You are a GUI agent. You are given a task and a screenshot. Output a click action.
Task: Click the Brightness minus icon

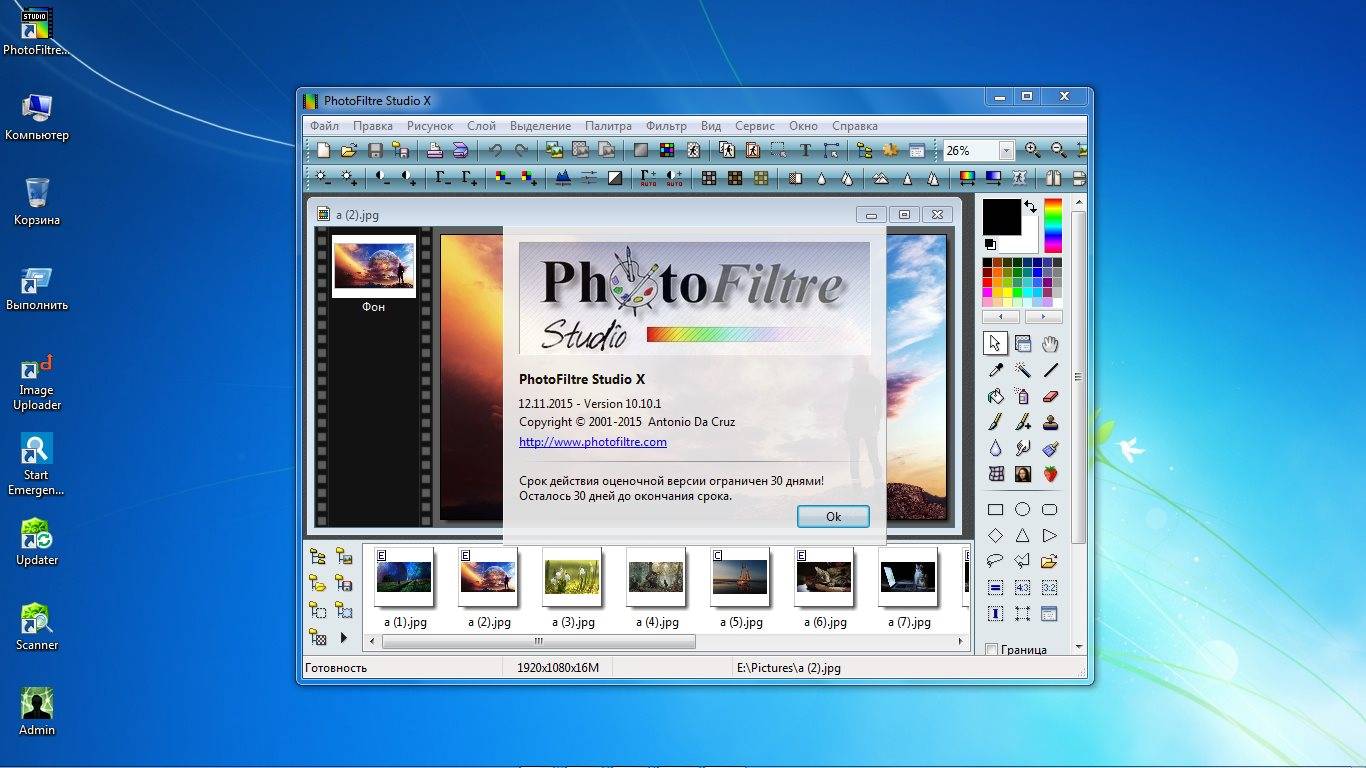[323, 178]
